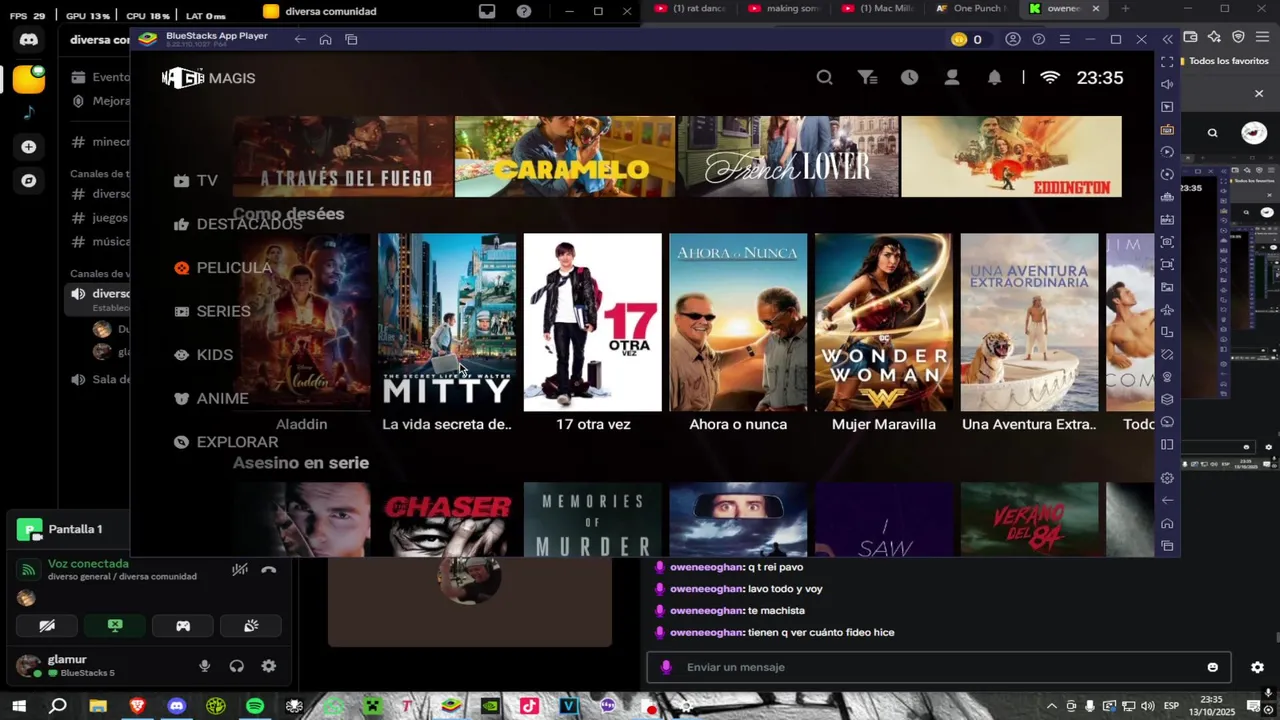Open Discord user settings gear

[268, 666]
